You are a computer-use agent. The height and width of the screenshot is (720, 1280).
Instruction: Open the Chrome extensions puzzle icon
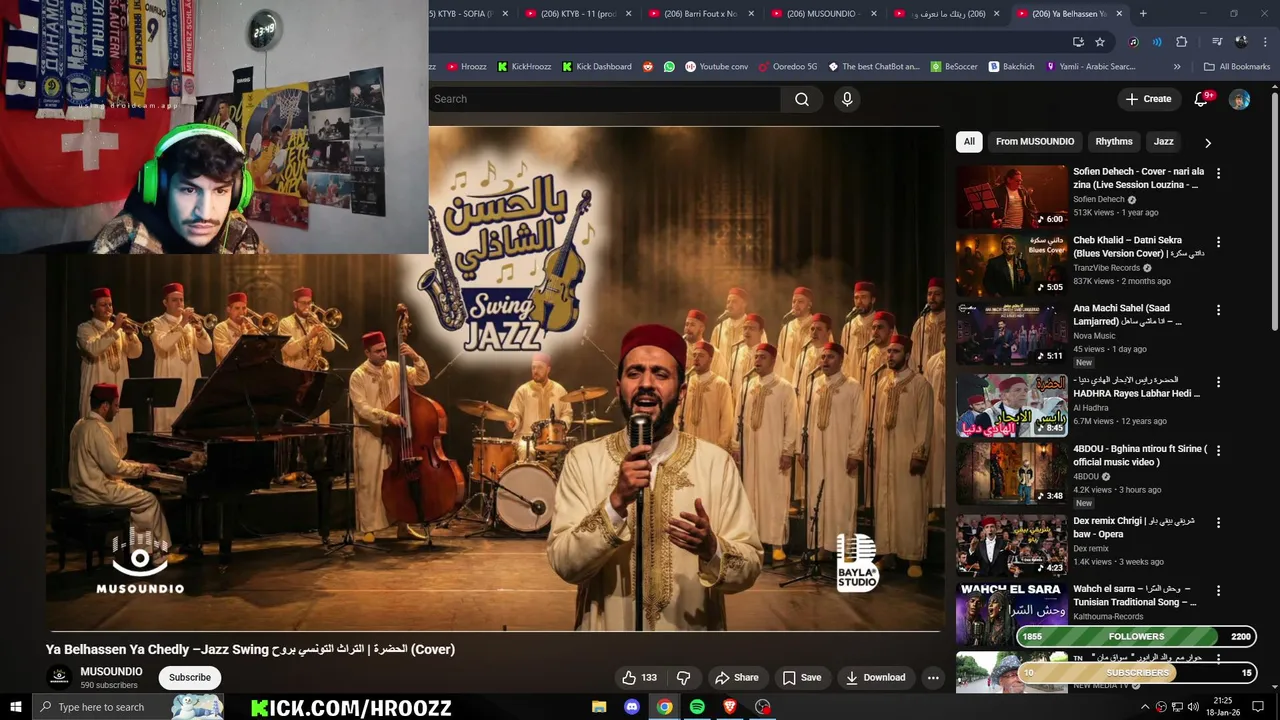point(1182,42)
